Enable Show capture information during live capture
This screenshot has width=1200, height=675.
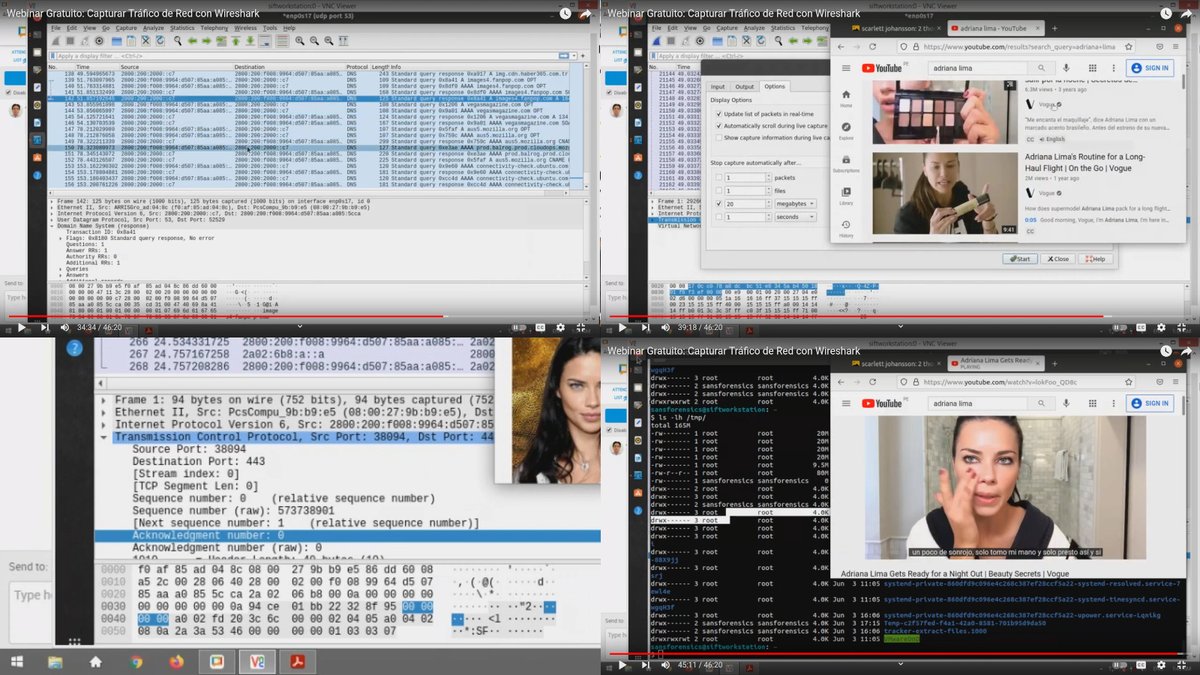pos(719,138)
